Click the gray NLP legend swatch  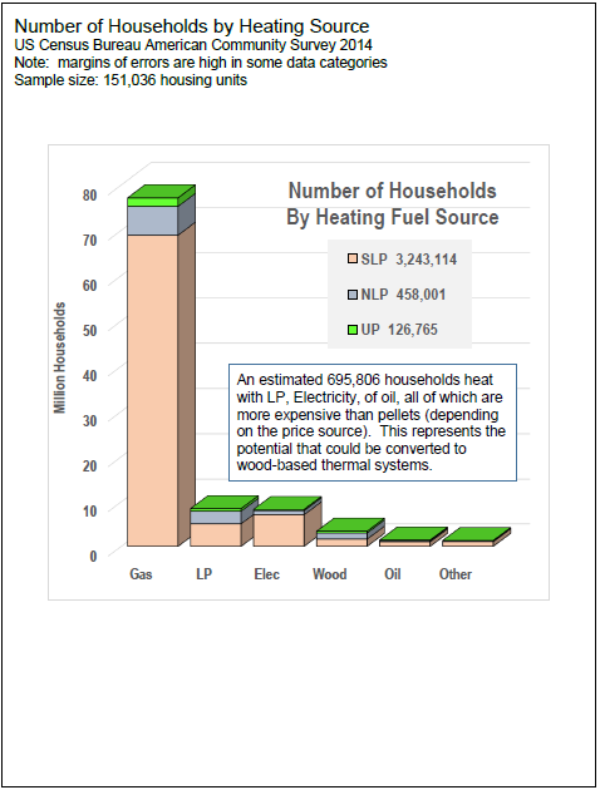(x=351, y=294)
